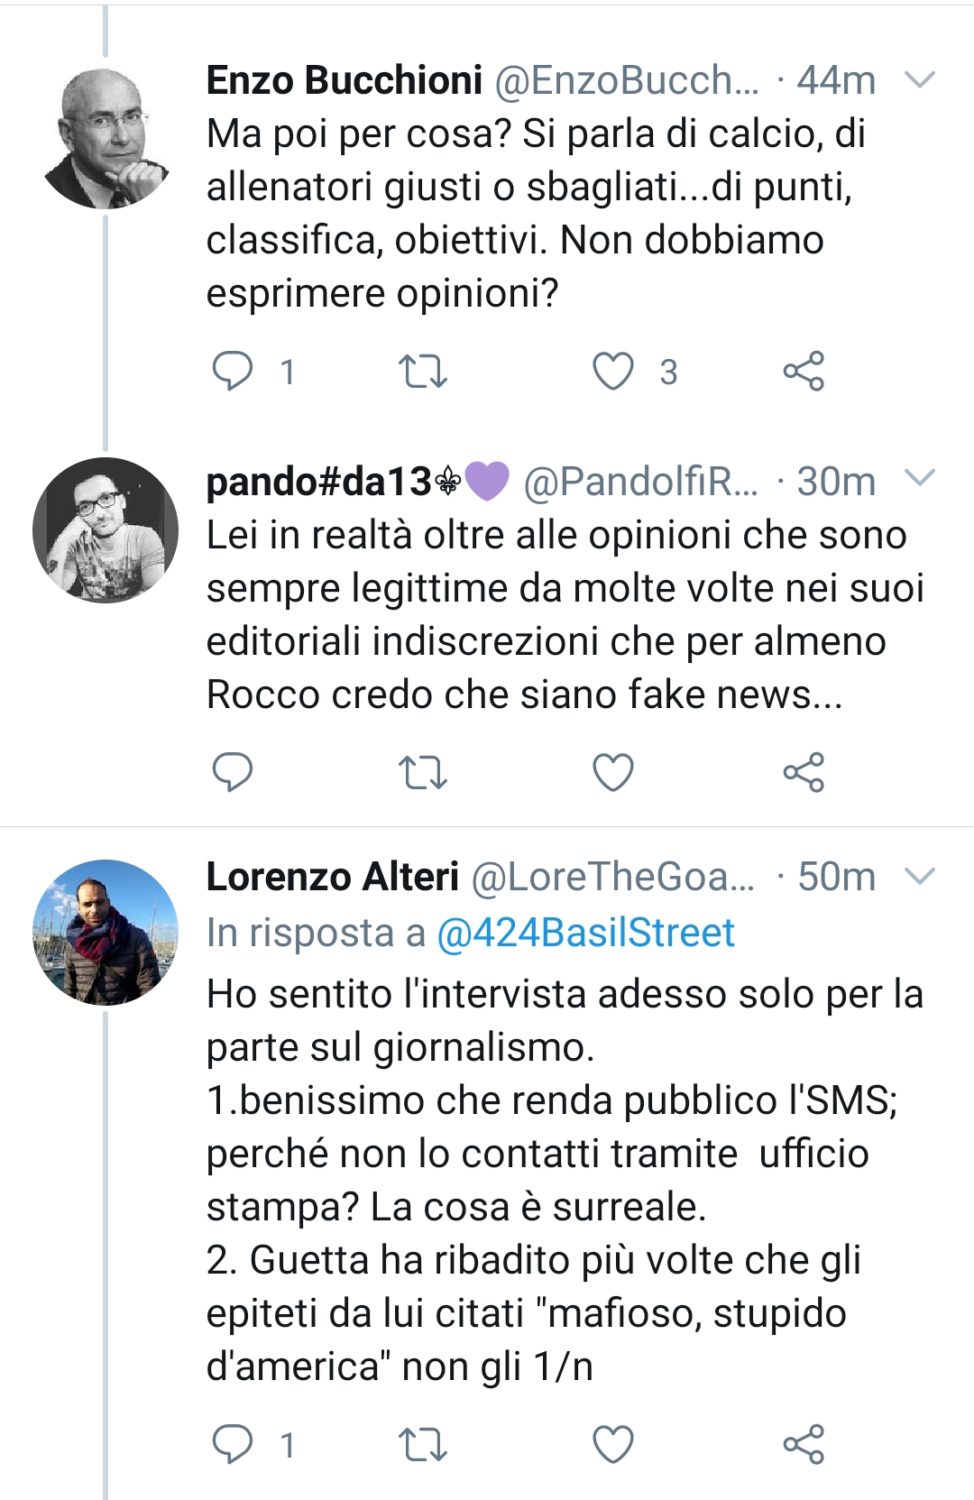974x1500 pixels.
Task: Like Enzo Bucchioni's tweet
Action: (614, 371)
